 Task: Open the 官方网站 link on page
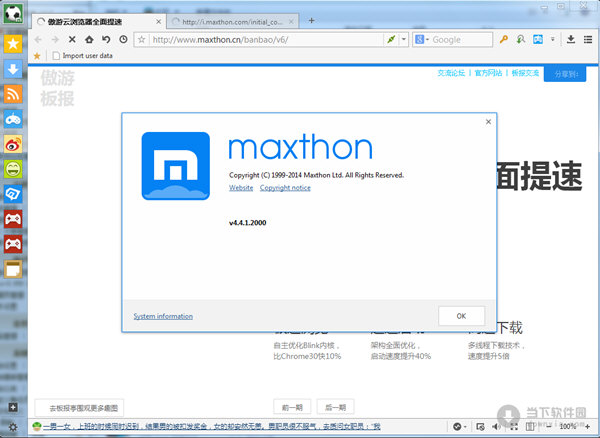click(x=488, y=73)
